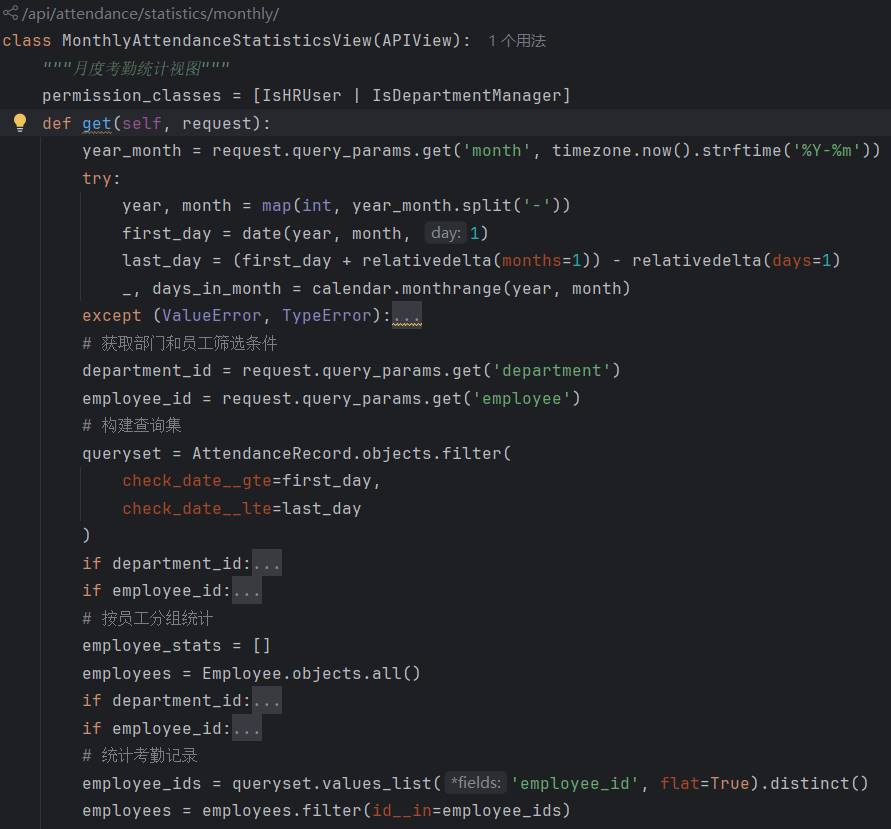Screen dimensions: 891x829
Task: Click the 月度考勤统计视图 docstring
Action: 136,68
